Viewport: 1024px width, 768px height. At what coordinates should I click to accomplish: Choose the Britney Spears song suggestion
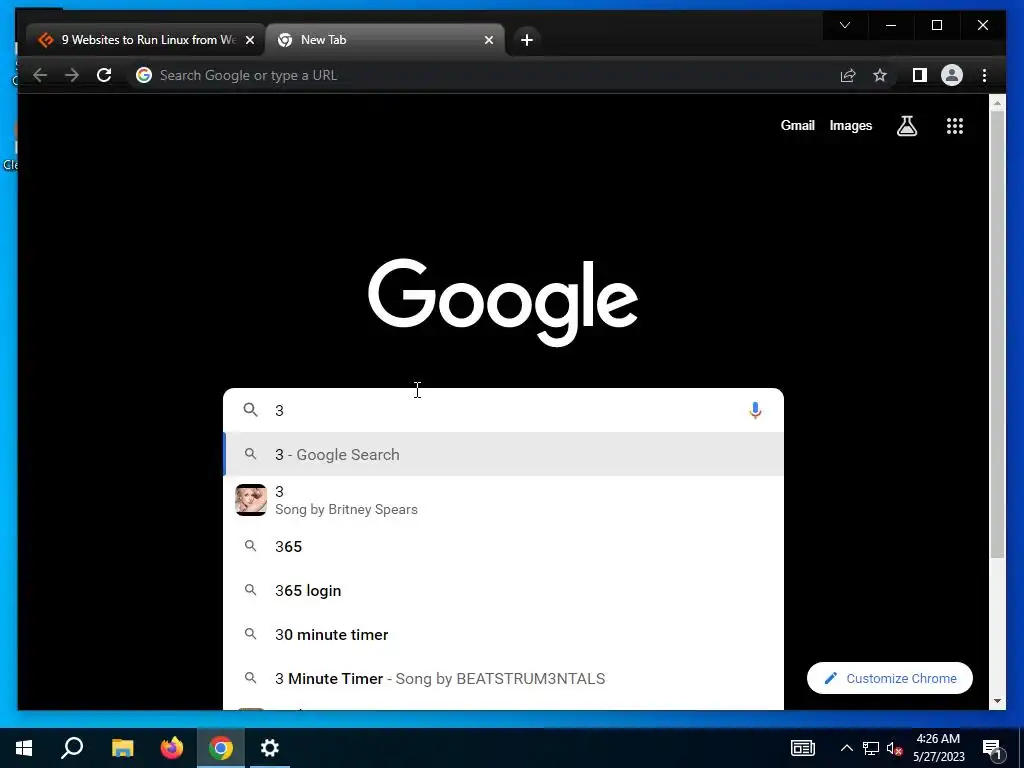click(503, 500)
